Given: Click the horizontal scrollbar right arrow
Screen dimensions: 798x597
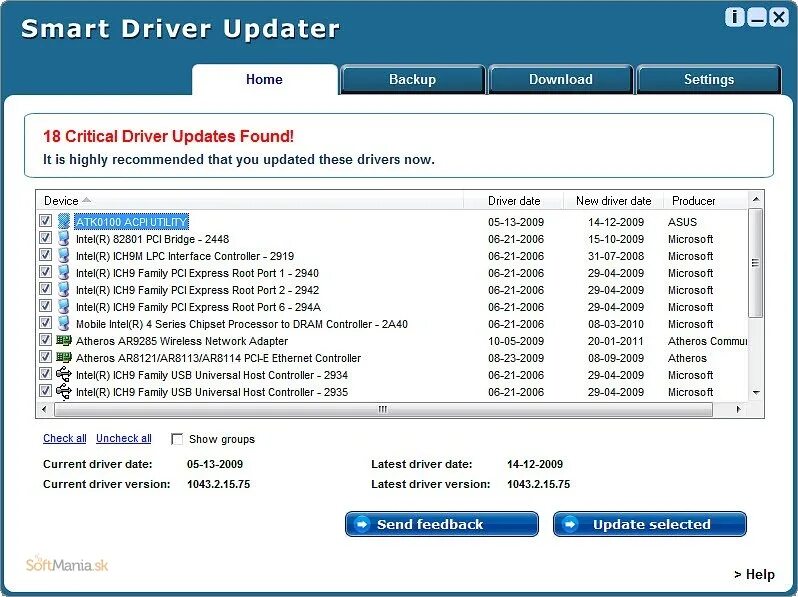Looking at the screenshot, I should click(x=738, y=409).
